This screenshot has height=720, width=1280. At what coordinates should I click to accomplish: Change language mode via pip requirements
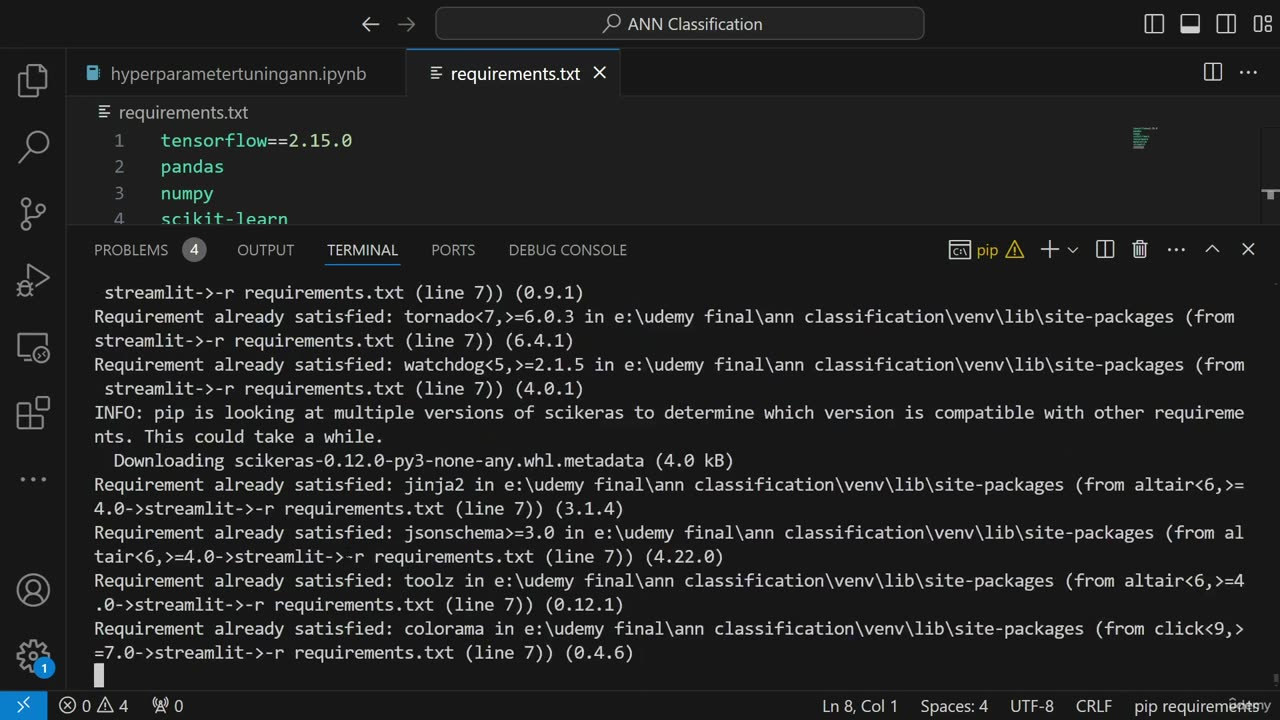[1196, 706]
